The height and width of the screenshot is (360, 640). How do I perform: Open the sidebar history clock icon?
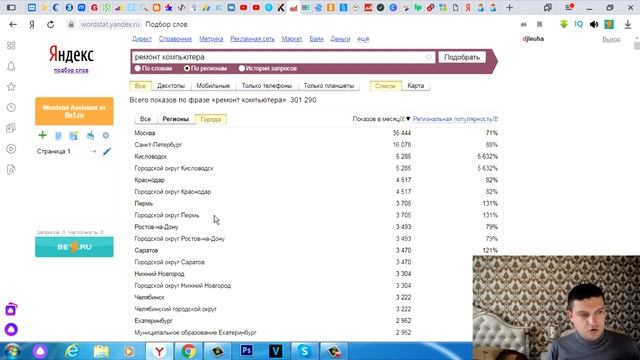pyautogui.click(x=11, y=107)
